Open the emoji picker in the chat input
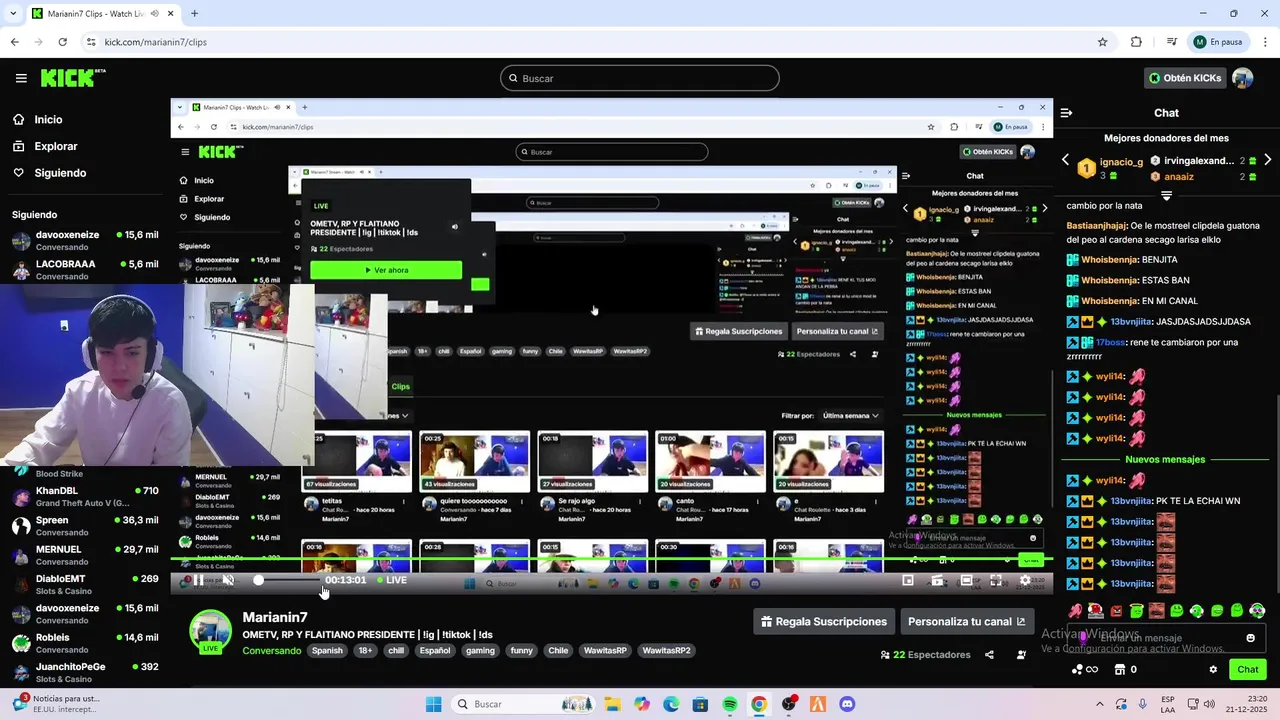The width and height of the screenshot is (1280, 720). pyautogui.click(x=1250, y=638)
